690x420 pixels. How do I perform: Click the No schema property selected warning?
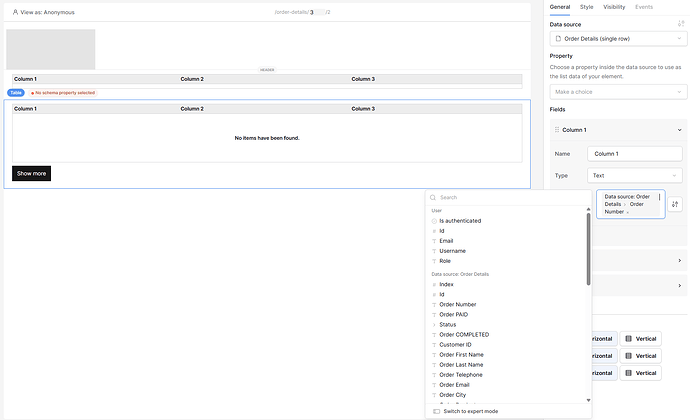(63, 93)
